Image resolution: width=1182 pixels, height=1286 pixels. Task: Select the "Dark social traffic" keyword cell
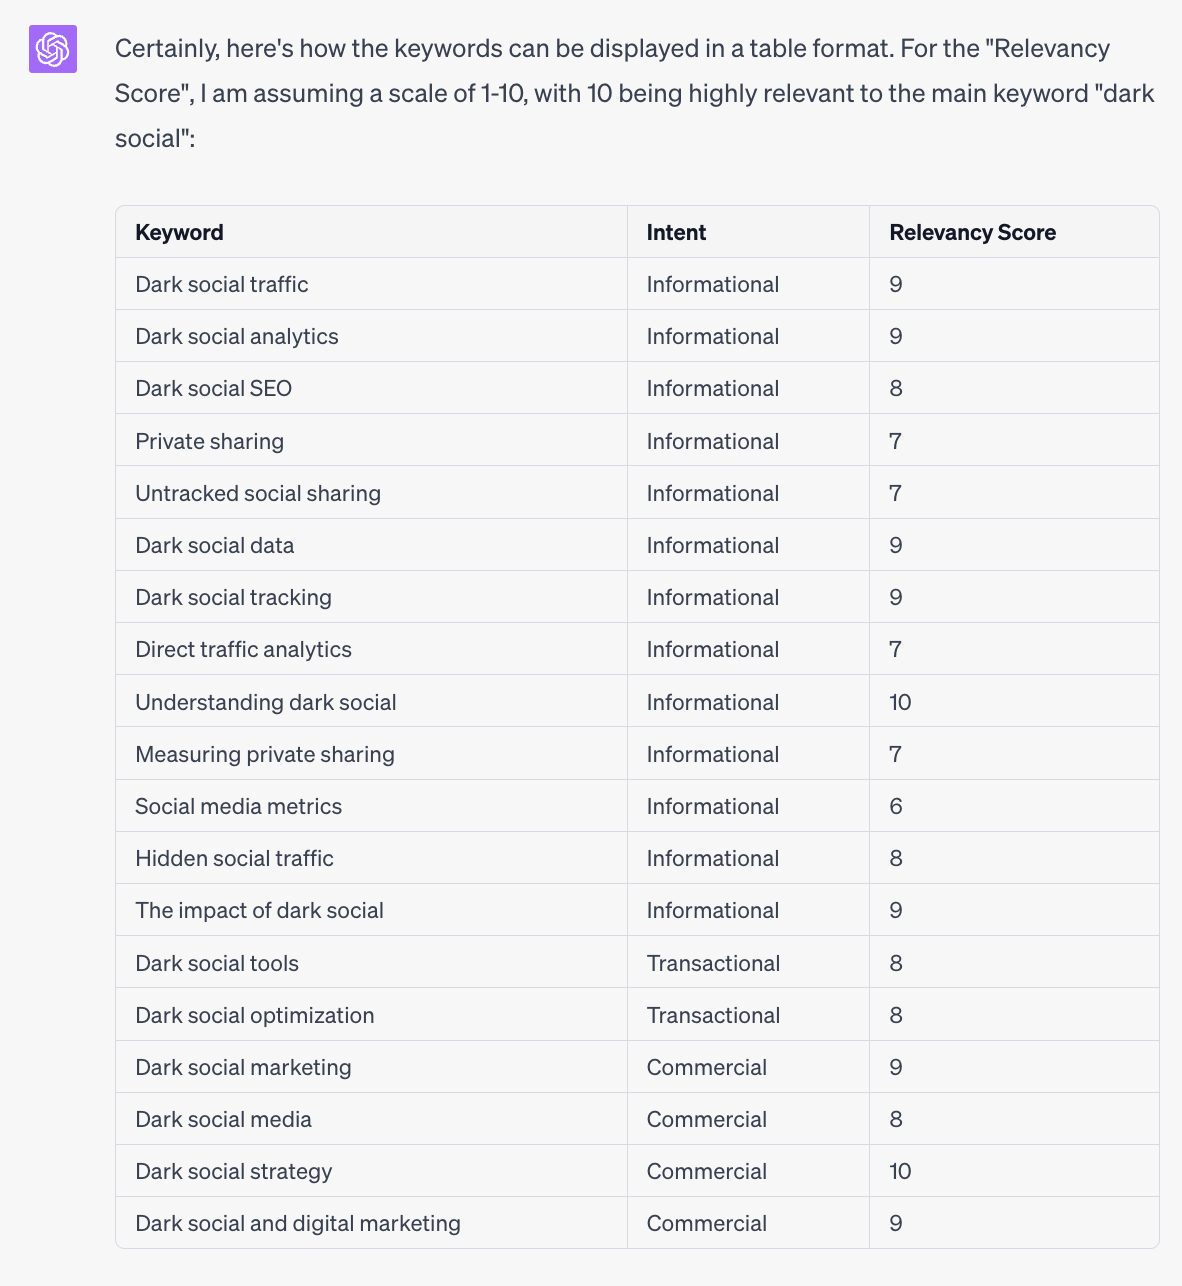222,284
